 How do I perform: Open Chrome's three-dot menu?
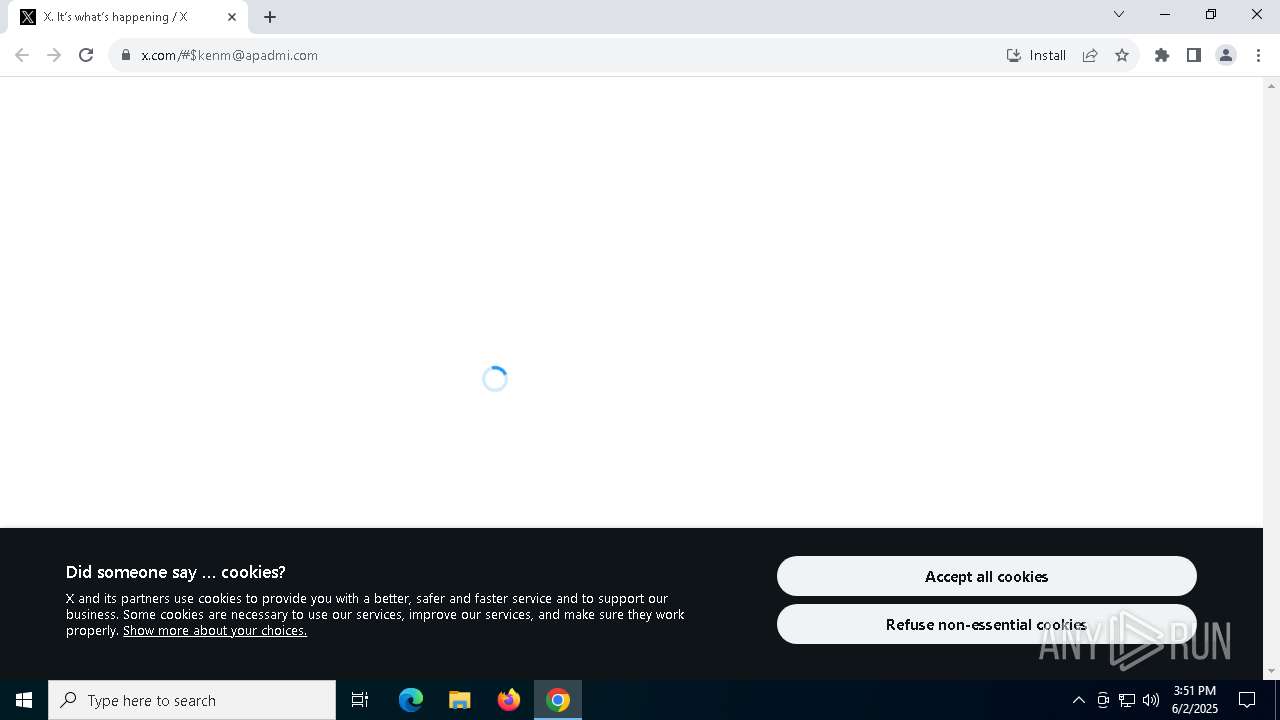[1258, 55]
